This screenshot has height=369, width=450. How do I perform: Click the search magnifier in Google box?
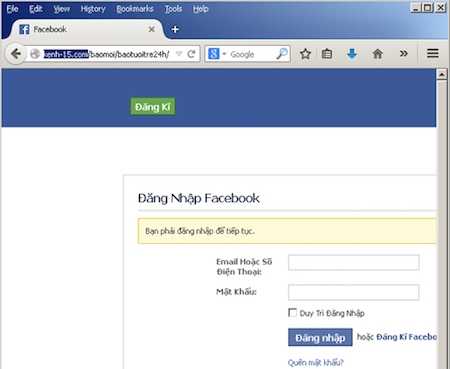click(282, 54)
